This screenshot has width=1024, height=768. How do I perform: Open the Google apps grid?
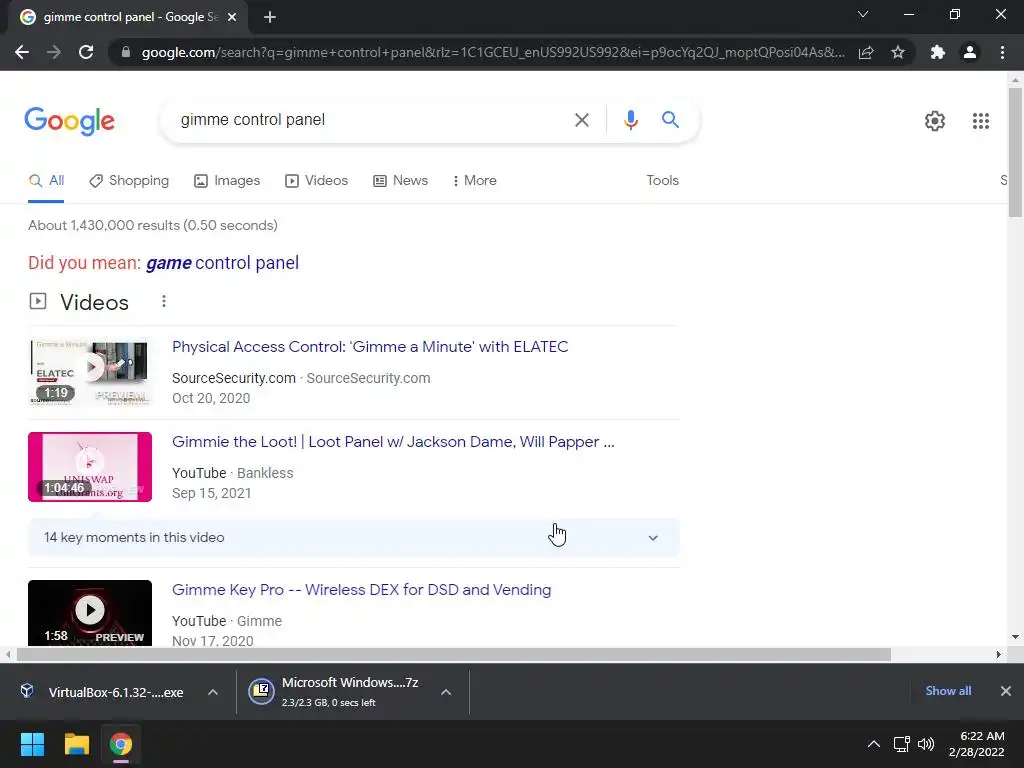pyautogui.click(x=980, y=121)
